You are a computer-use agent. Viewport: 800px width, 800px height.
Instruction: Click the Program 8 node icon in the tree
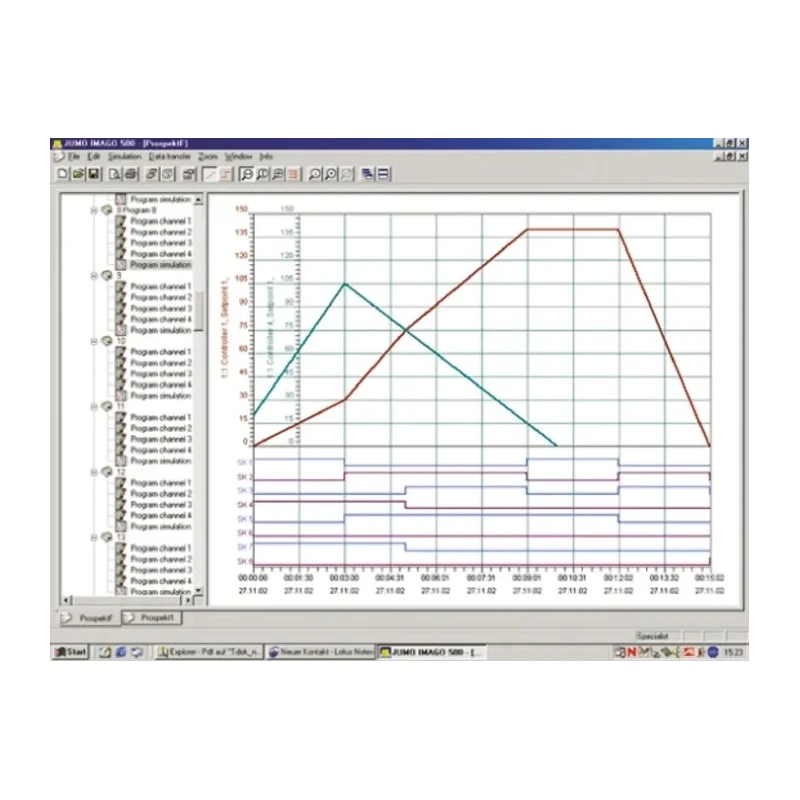(107, 210)
